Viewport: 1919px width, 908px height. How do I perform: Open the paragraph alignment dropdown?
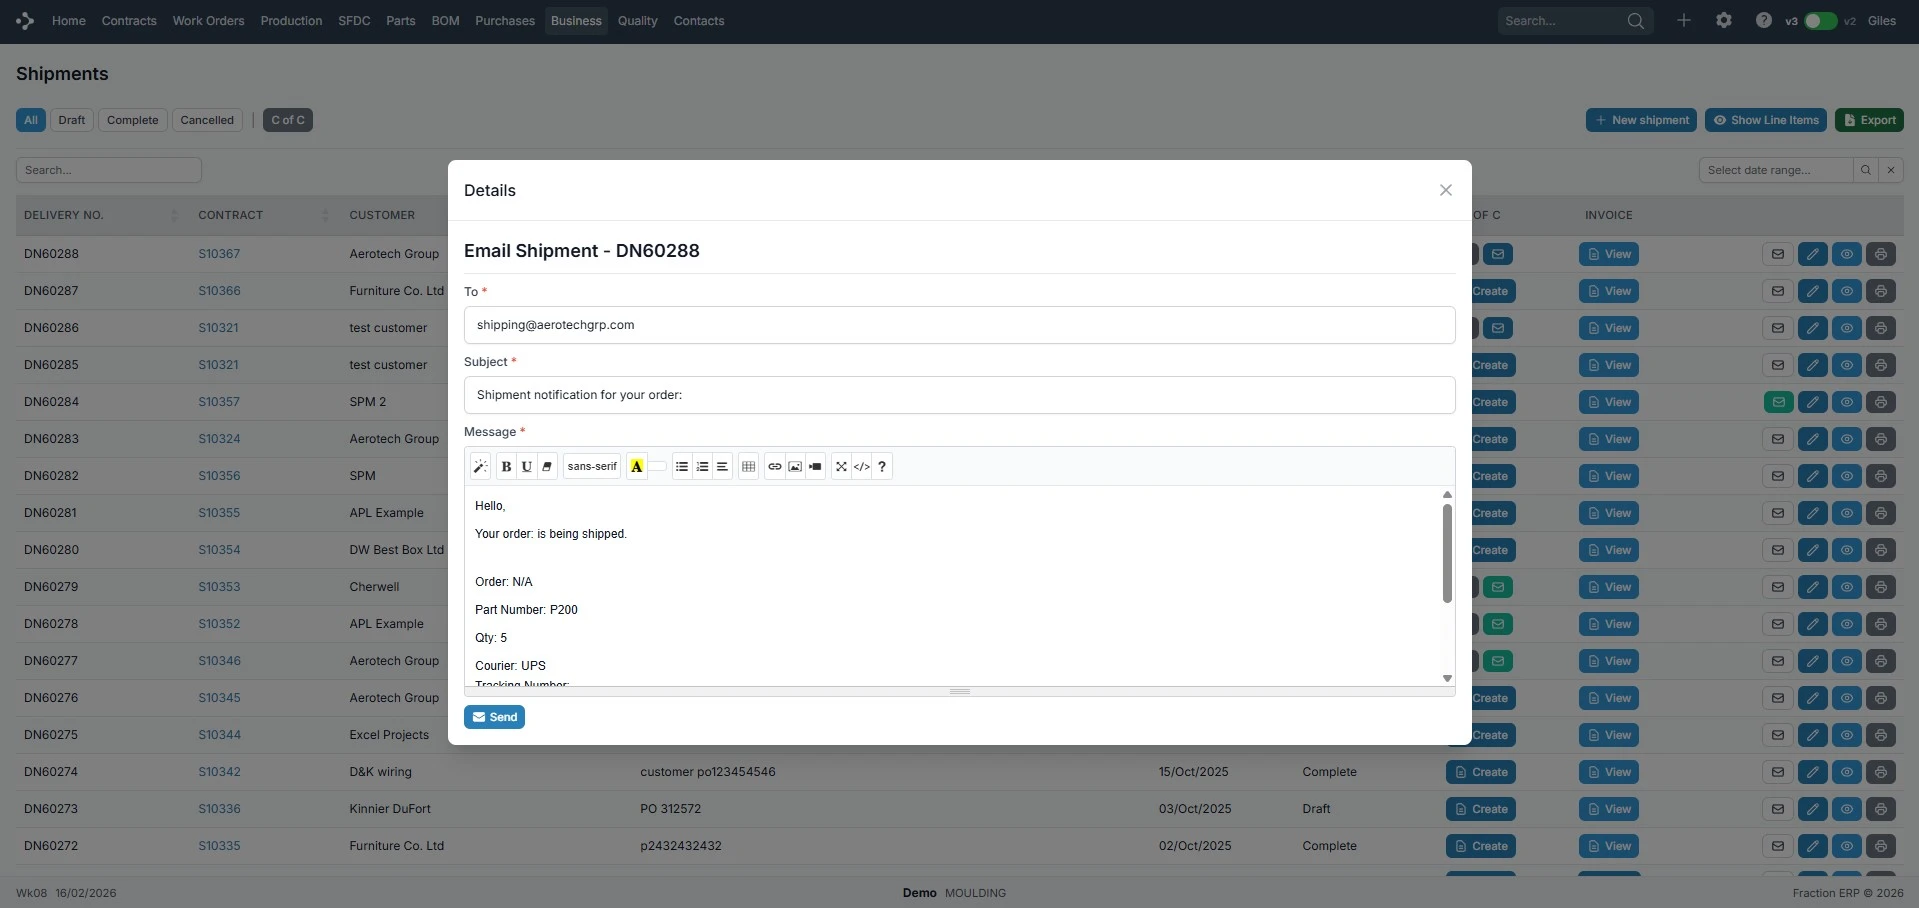(722, 467)
